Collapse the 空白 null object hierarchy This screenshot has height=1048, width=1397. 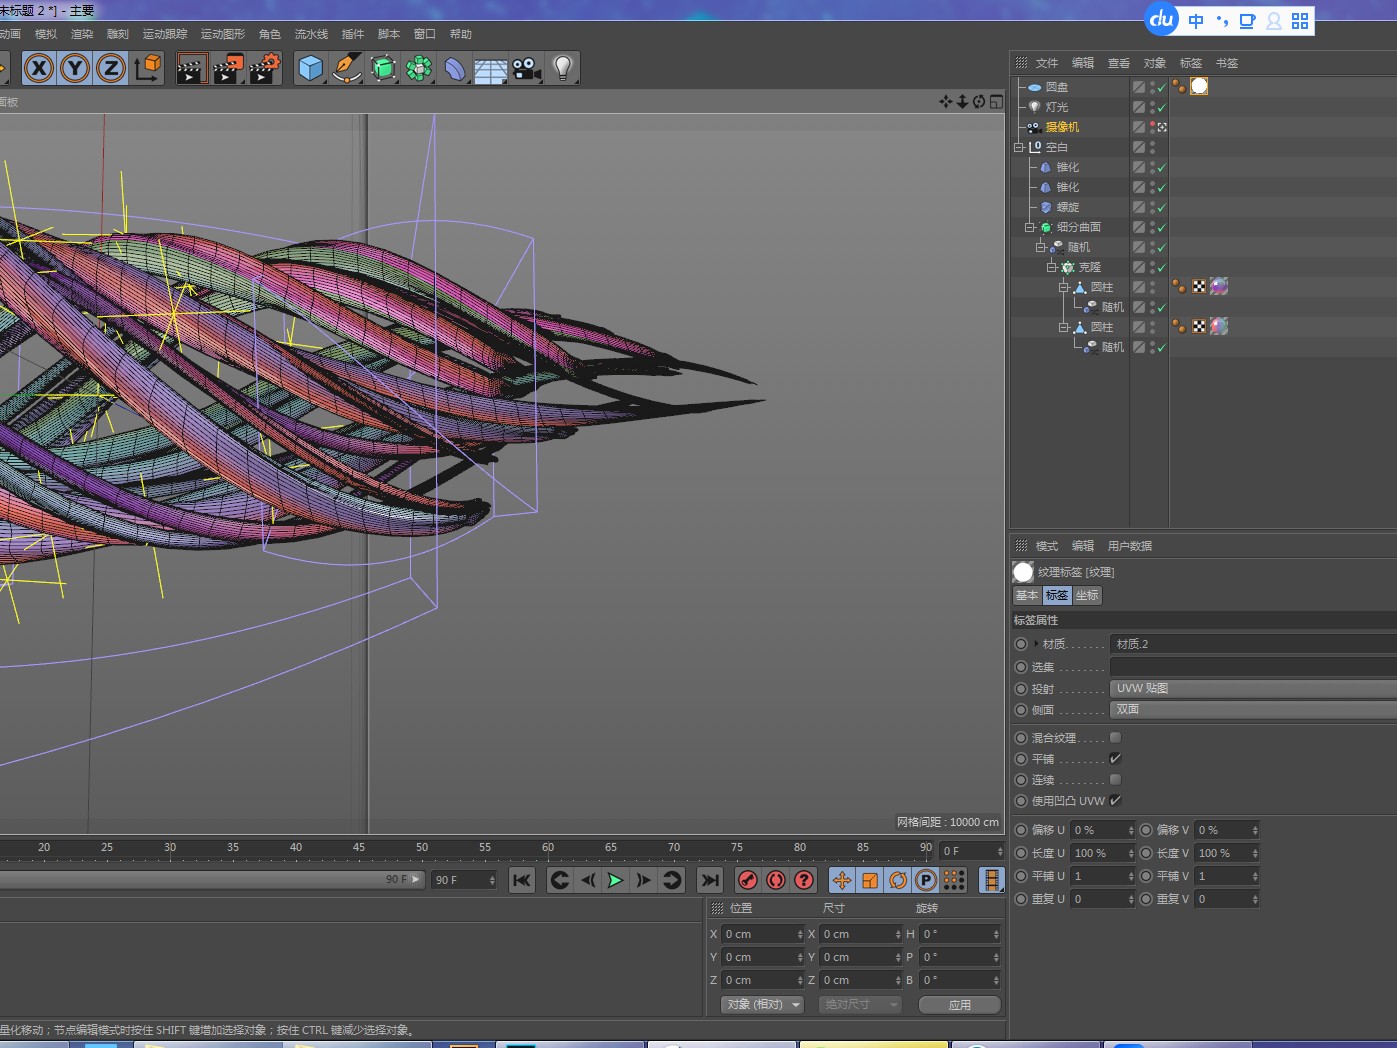click(x=1019, y=147)
